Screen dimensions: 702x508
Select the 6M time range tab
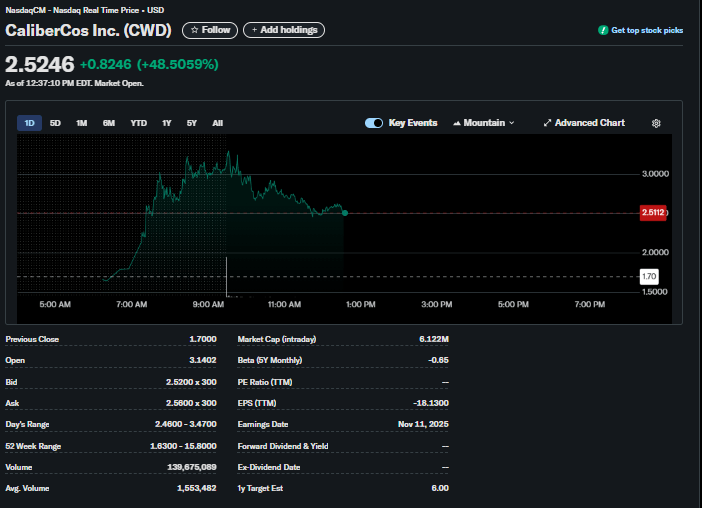(109, 123)
